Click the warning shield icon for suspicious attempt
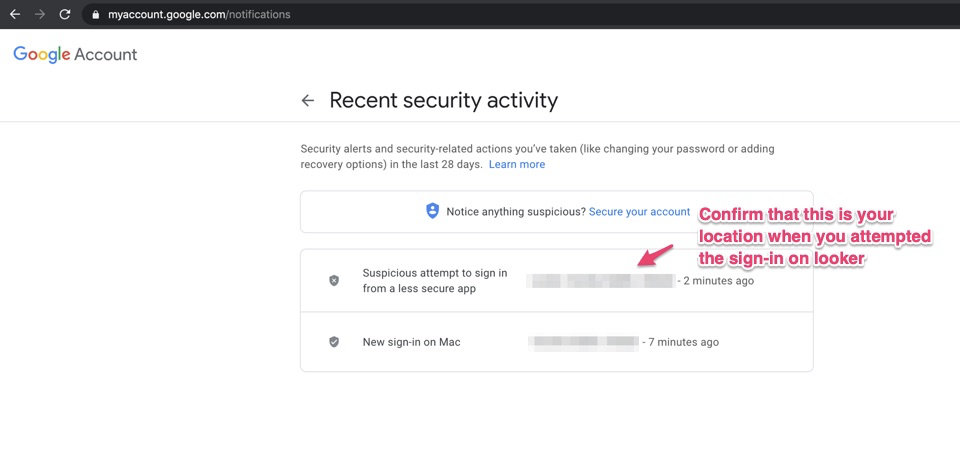Screen dimensions: 960x464 pos(334,280)
